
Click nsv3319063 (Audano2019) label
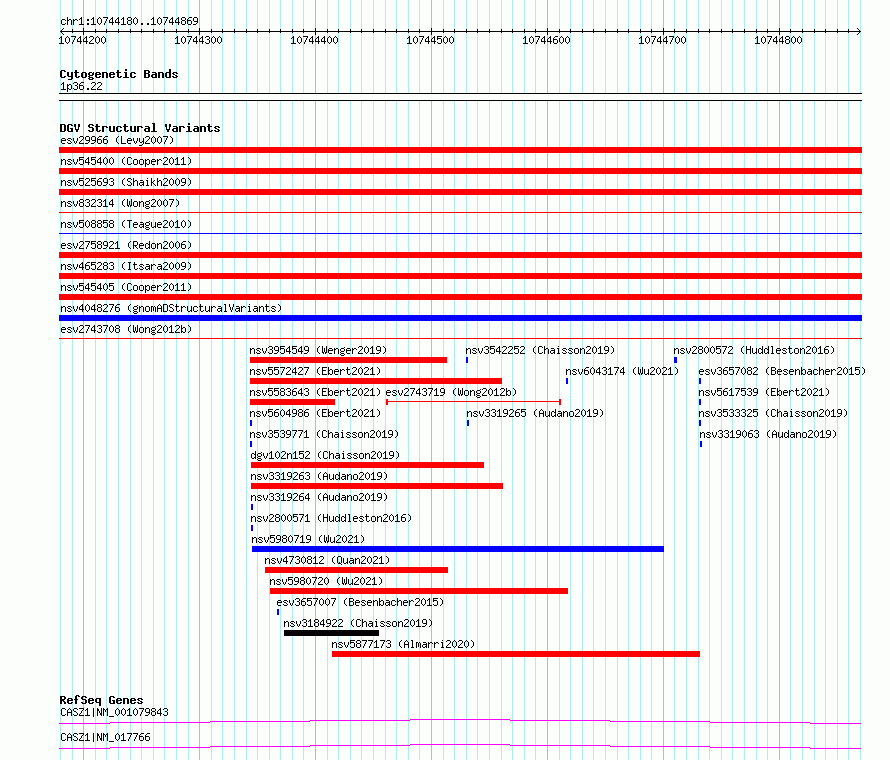768,434
